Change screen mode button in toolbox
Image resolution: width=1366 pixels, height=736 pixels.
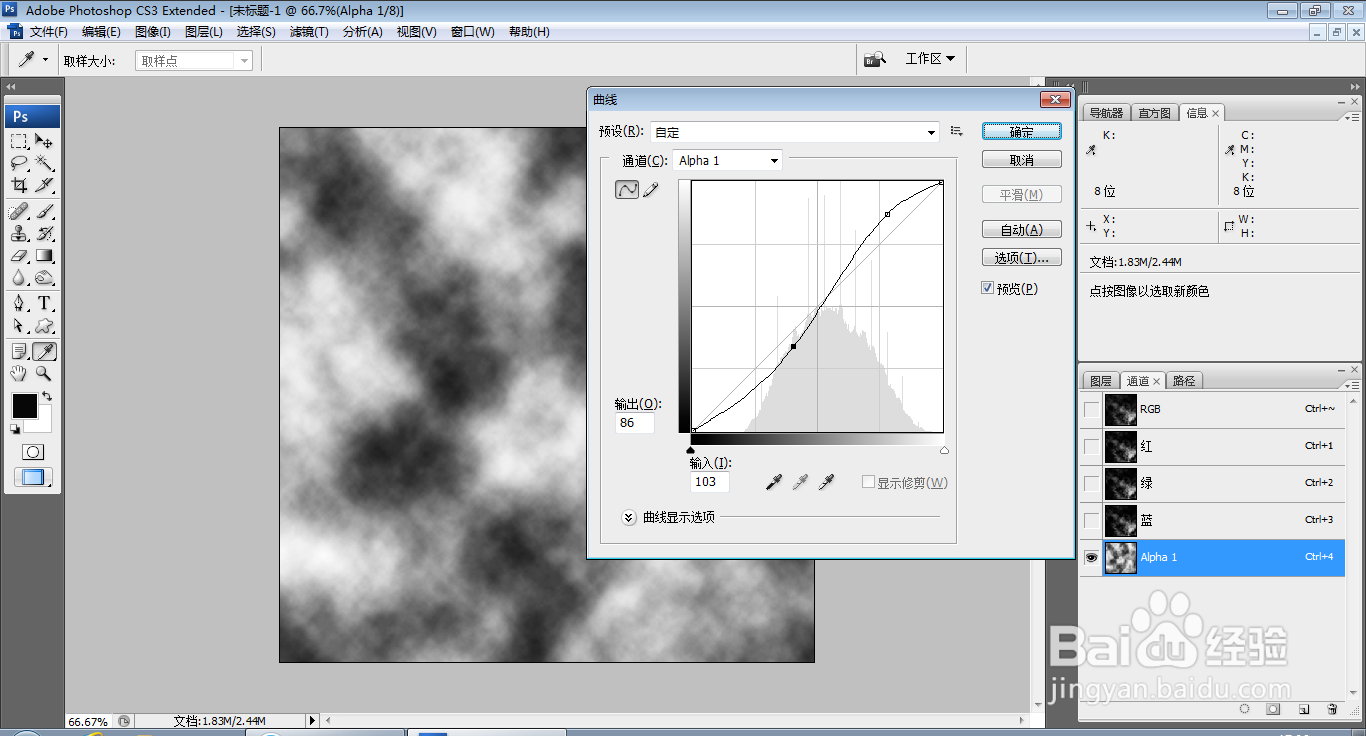pyautogui.click(x=32, y=478)
